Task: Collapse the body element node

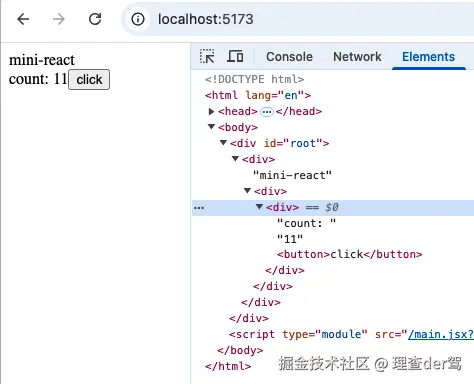Action: point(211,127)
